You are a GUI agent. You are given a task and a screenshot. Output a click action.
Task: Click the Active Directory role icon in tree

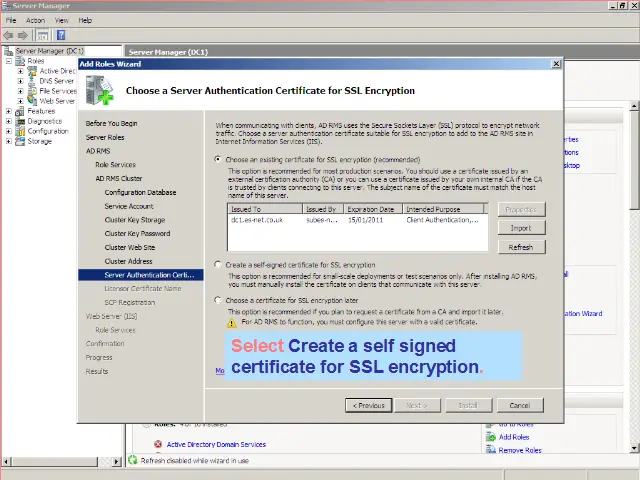click(32, 71)
